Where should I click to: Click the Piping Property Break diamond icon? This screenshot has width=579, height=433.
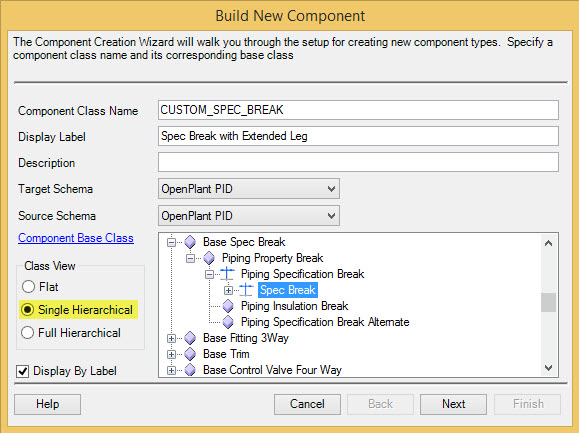coord(209,258)
